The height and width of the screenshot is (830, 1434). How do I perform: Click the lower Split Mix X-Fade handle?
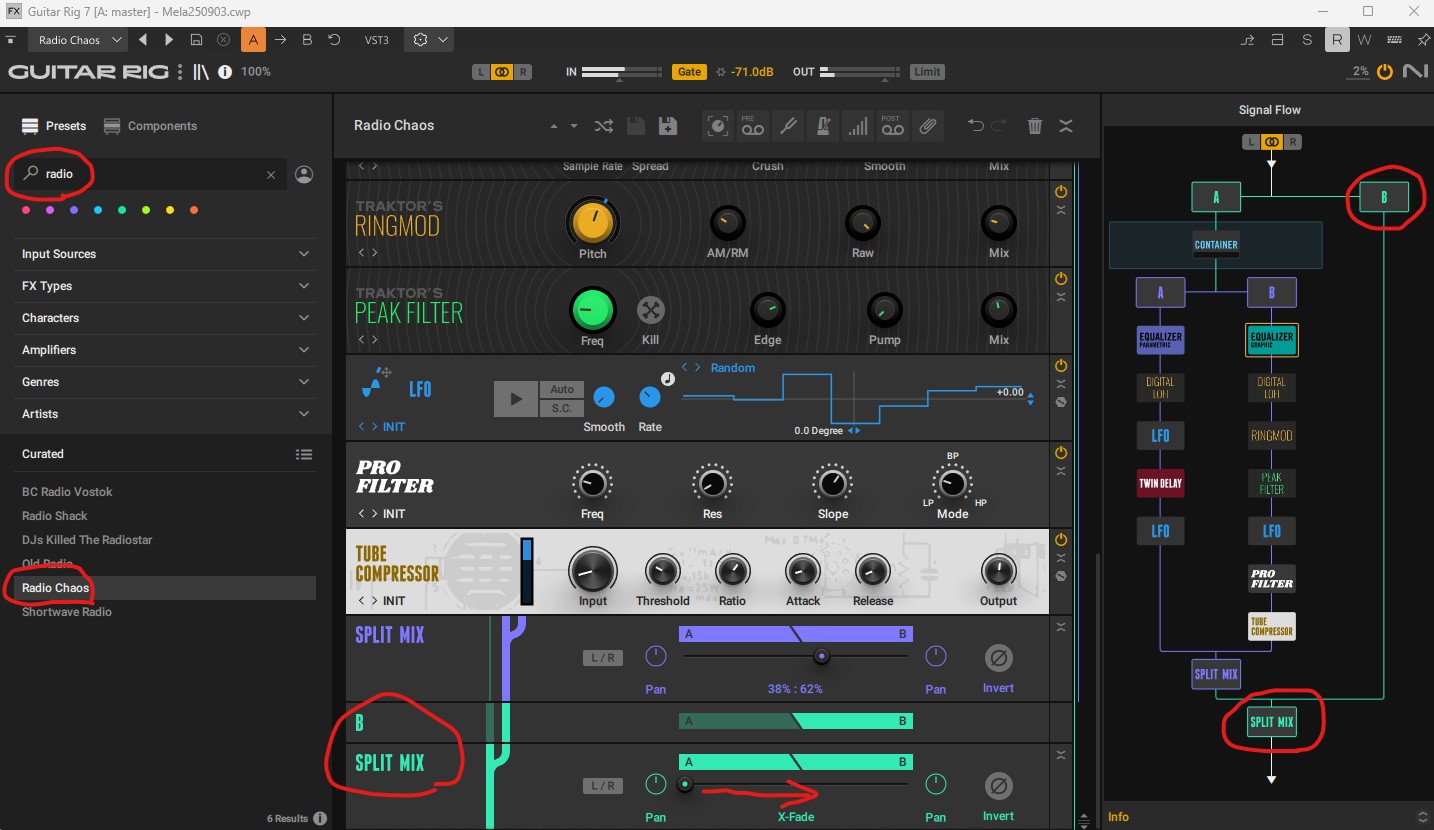click(x=685, y=785)
